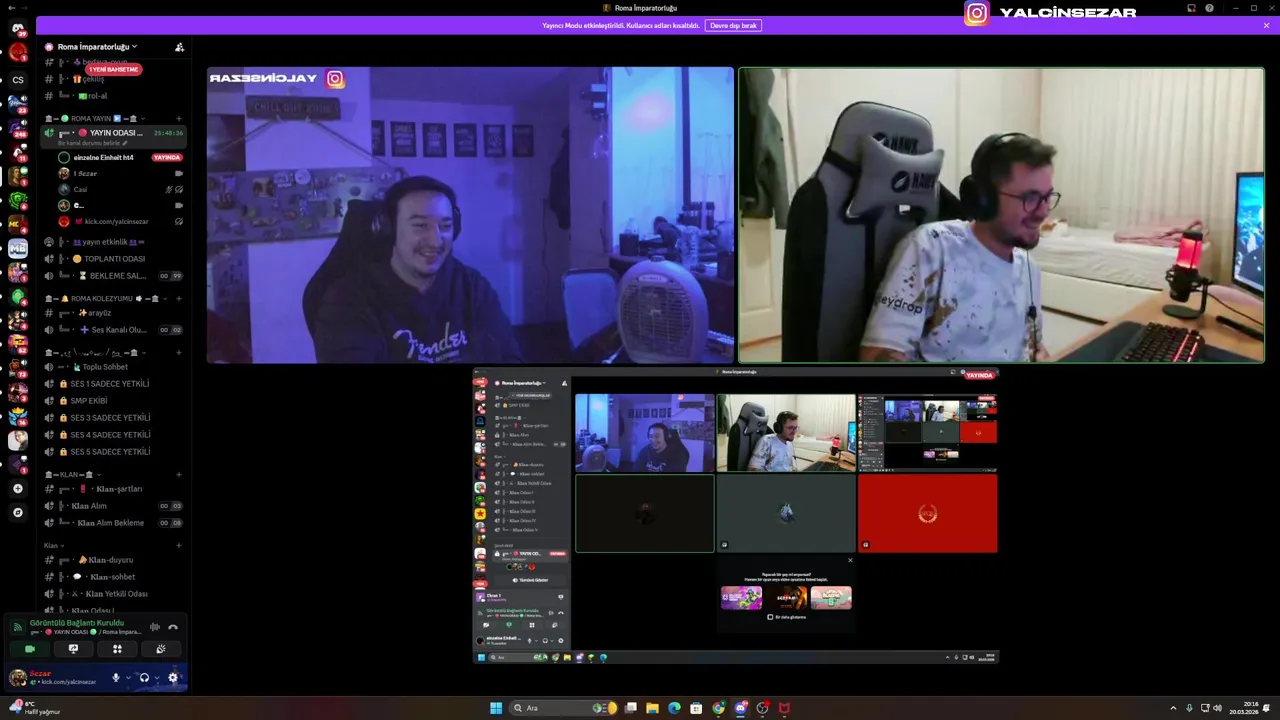Focus the webcam tile with gray gaming chair
The height and width of the screenshot is (720, 1280).
click(x=1001, y=215)
